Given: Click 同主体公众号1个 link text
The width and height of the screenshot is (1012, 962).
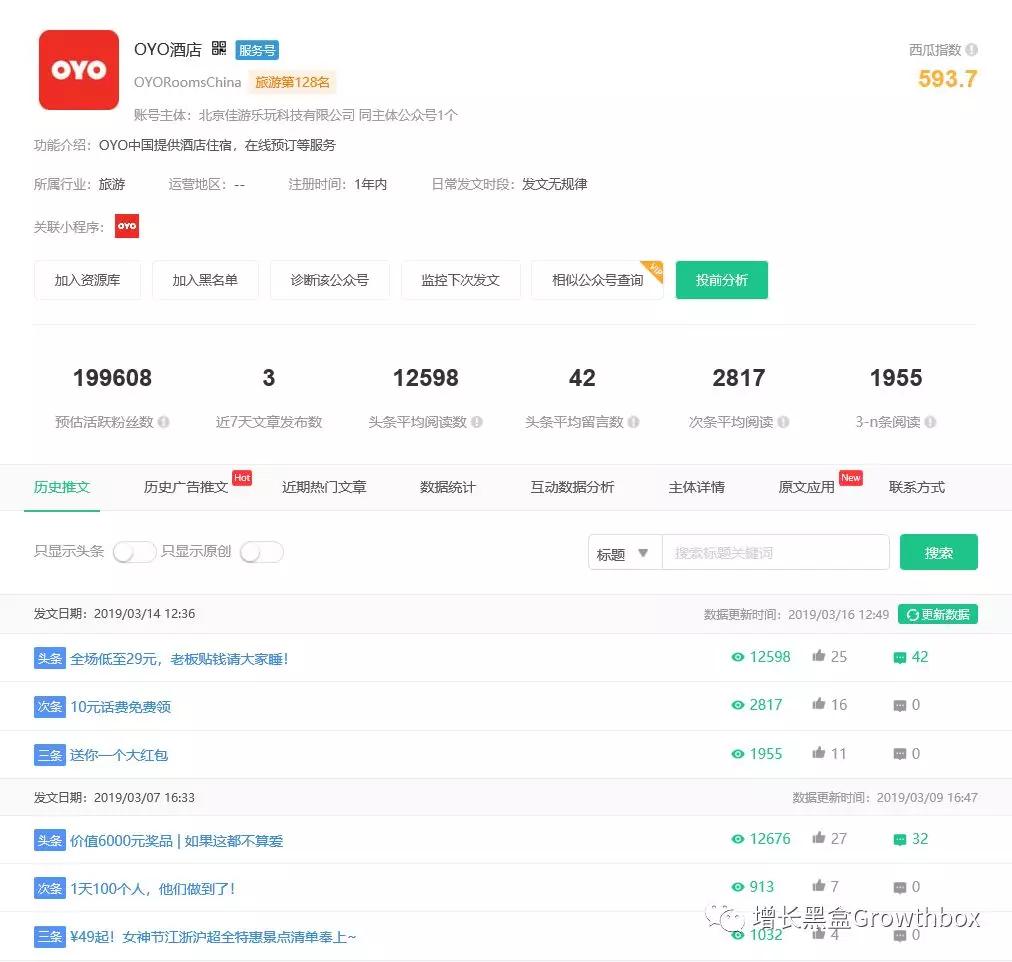Looking at the screenshot, I should pyautogui.click(x=408, y=115).
